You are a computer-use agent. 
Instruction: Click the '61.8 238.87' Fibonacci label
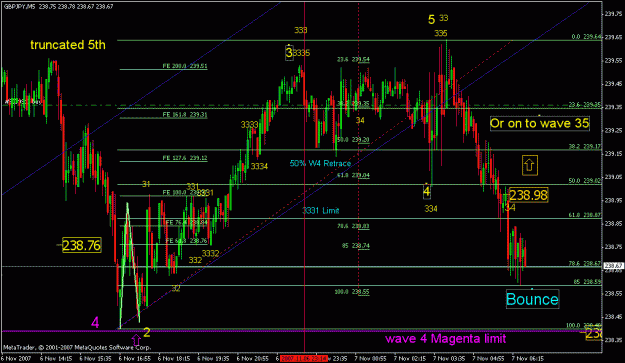(585, 215)
